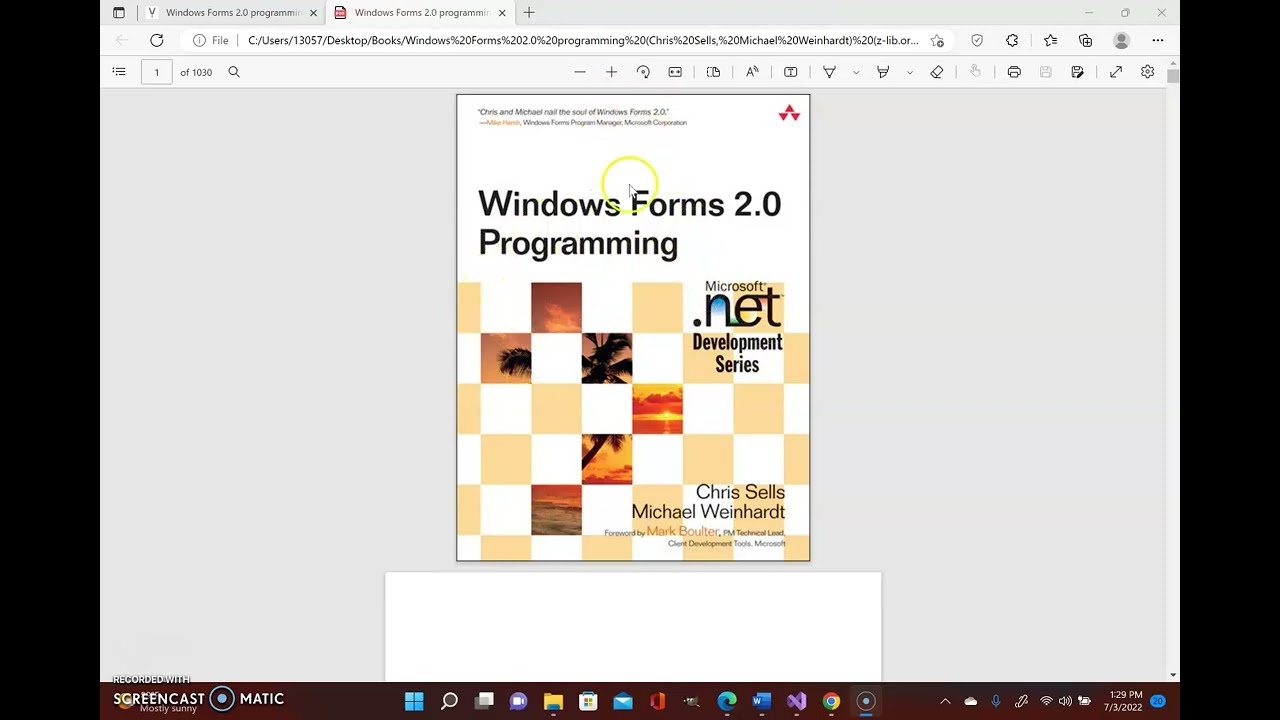Click the page number input field

click(x=156, y=72)
